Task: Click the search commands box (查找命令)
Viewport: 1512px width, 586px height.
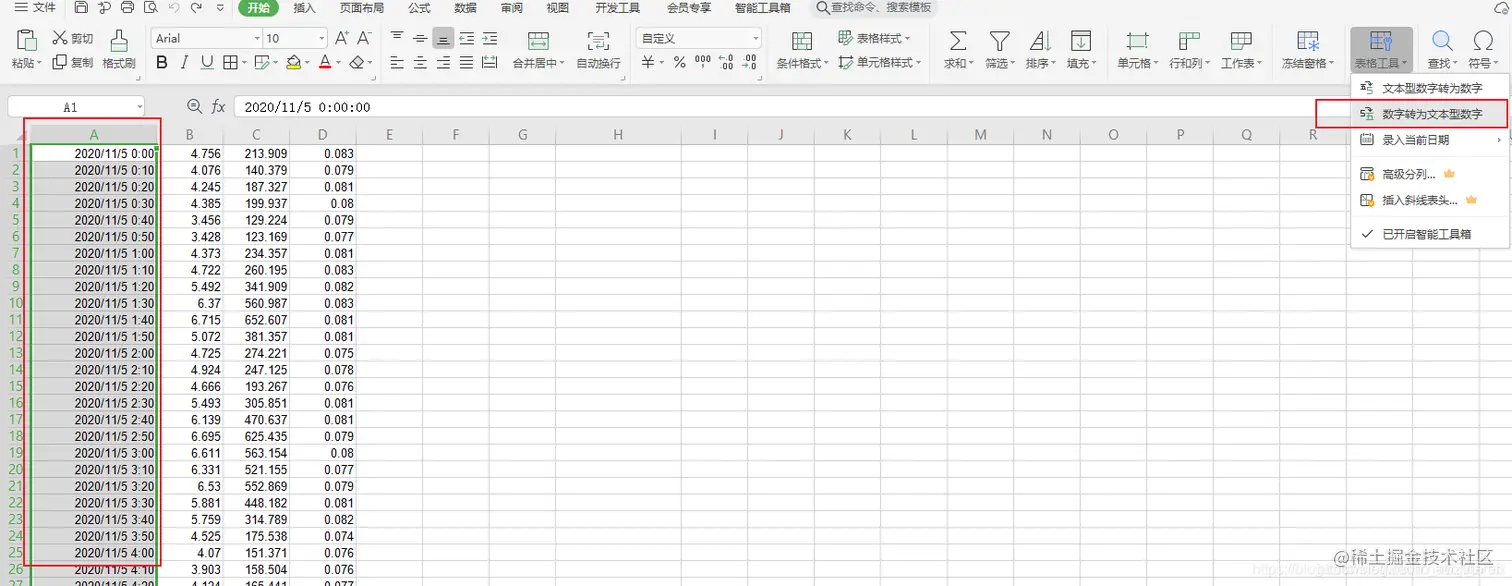Action: [x=873, y=8]
